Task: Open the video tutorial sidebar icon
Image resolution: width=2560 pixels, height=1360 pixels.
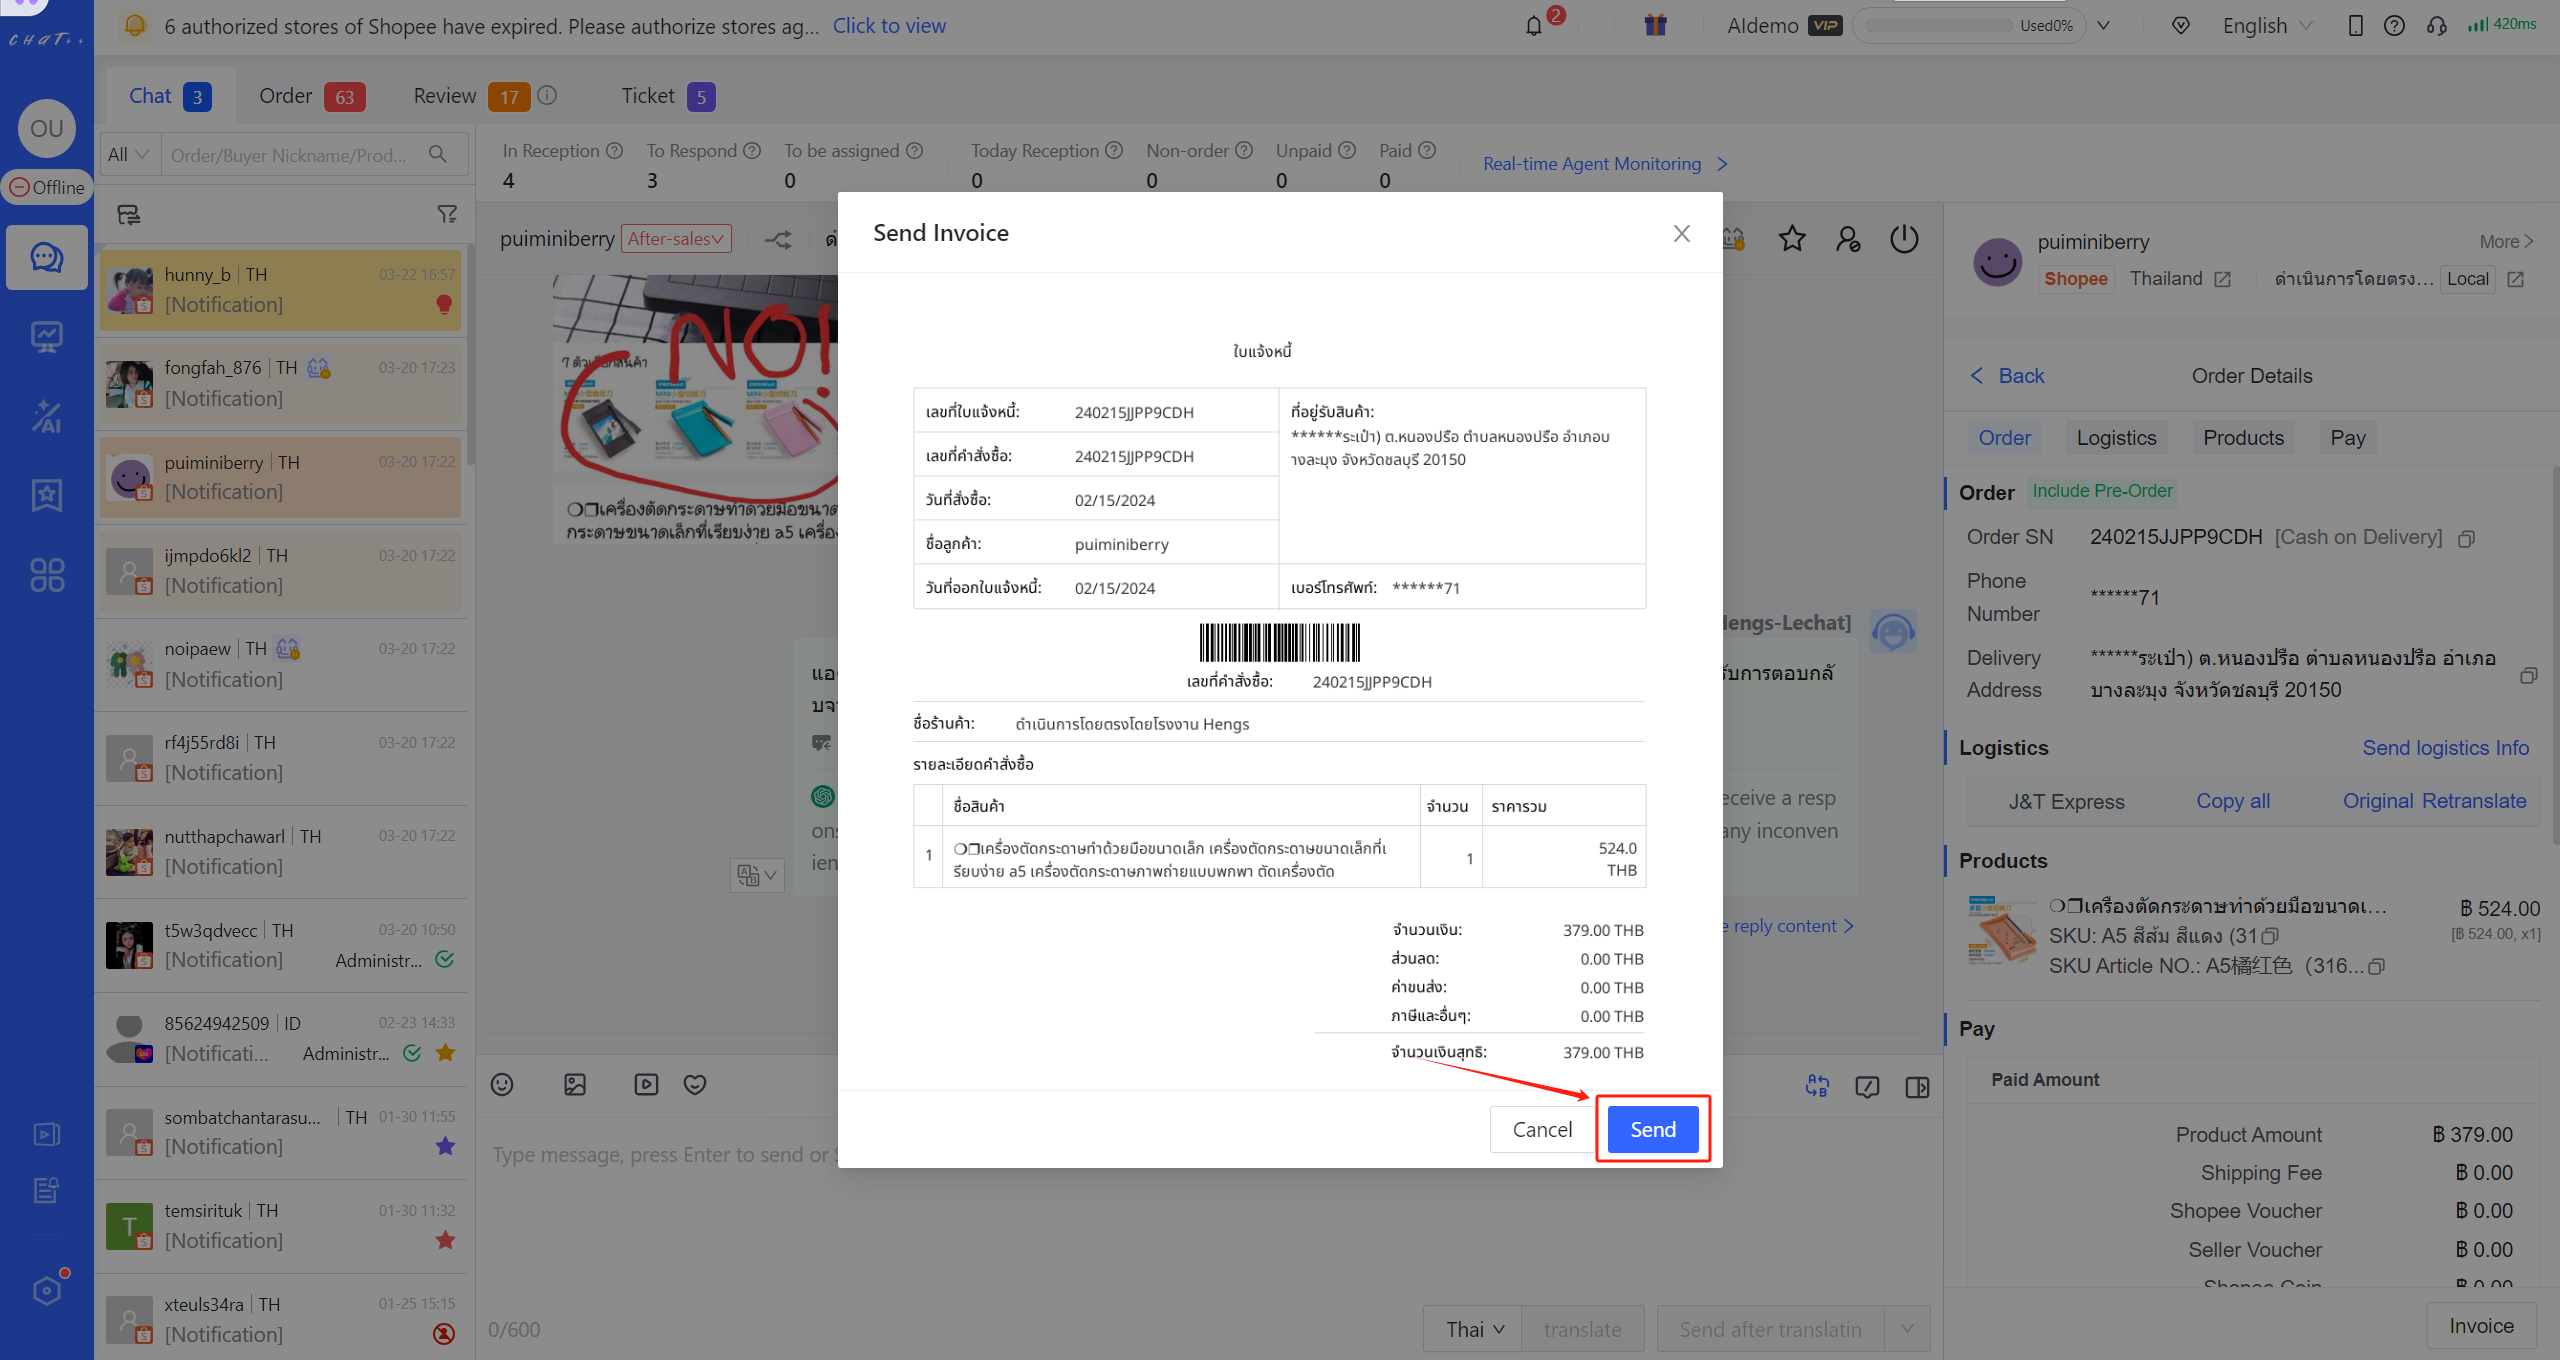Action: [47, 1134]
